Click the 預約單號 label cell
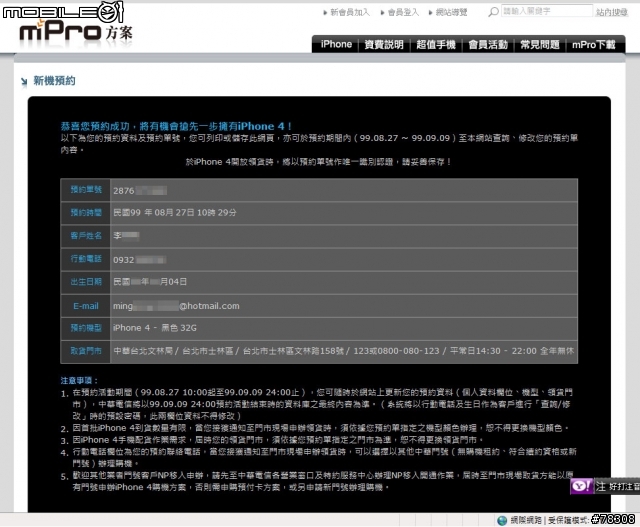 point(86,190)
